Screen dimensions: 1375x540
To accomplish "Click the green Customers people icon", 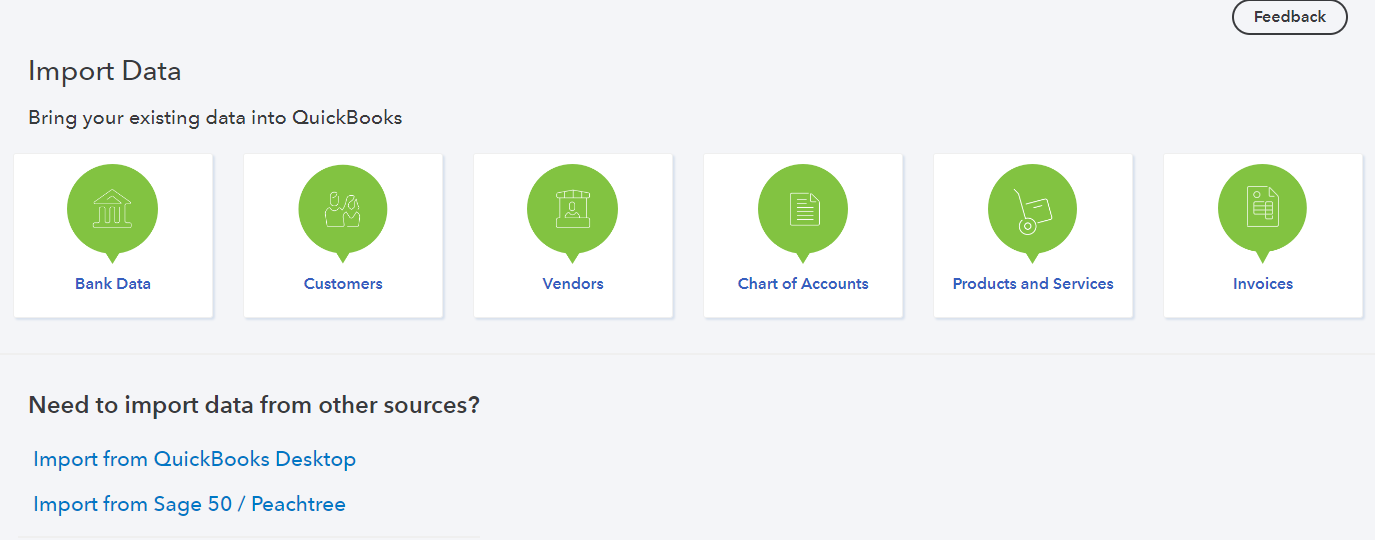I will coord(342,210).
